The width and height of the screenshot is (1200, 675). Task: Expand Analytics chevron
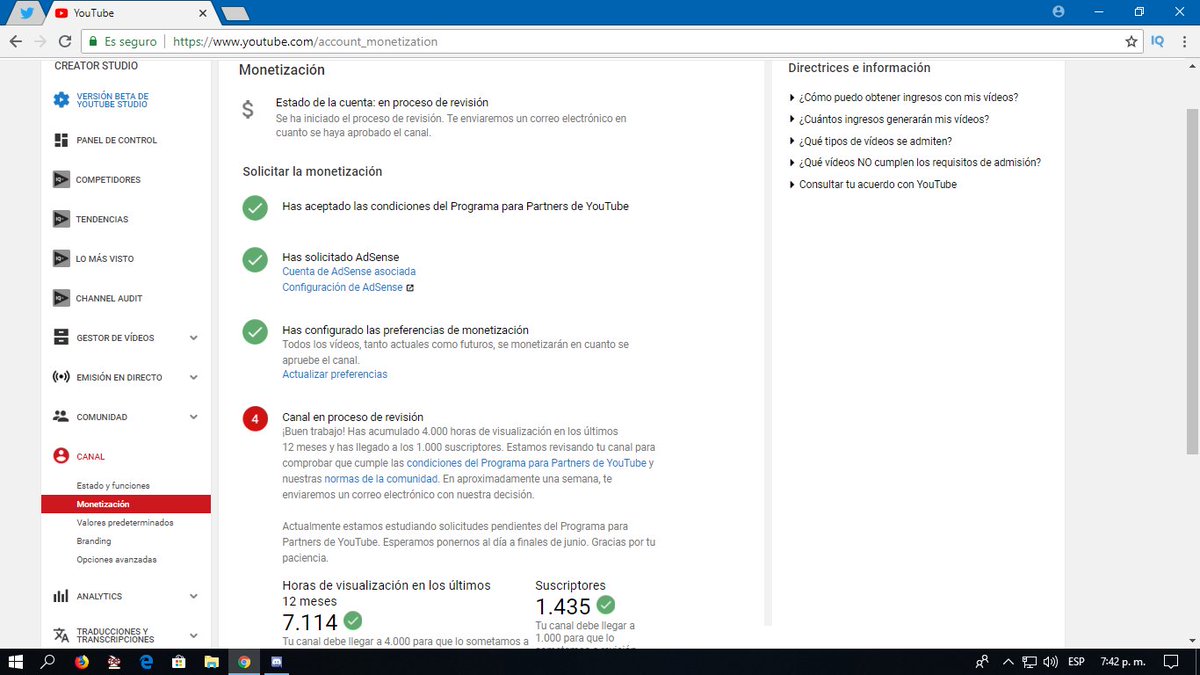[194, 596]
